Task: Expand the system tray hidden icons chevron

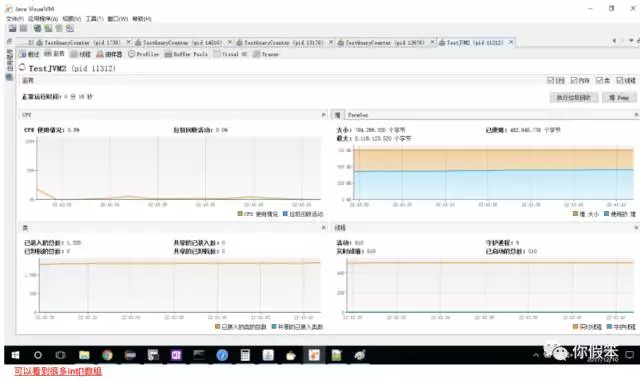Action: coord(536,355)
